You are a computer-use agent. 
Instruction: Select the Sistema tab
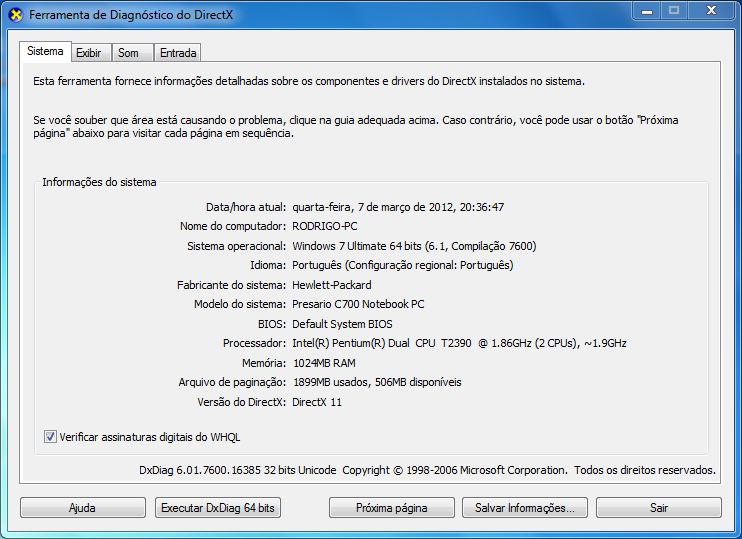pyautogui.click(x=45, y=51)
